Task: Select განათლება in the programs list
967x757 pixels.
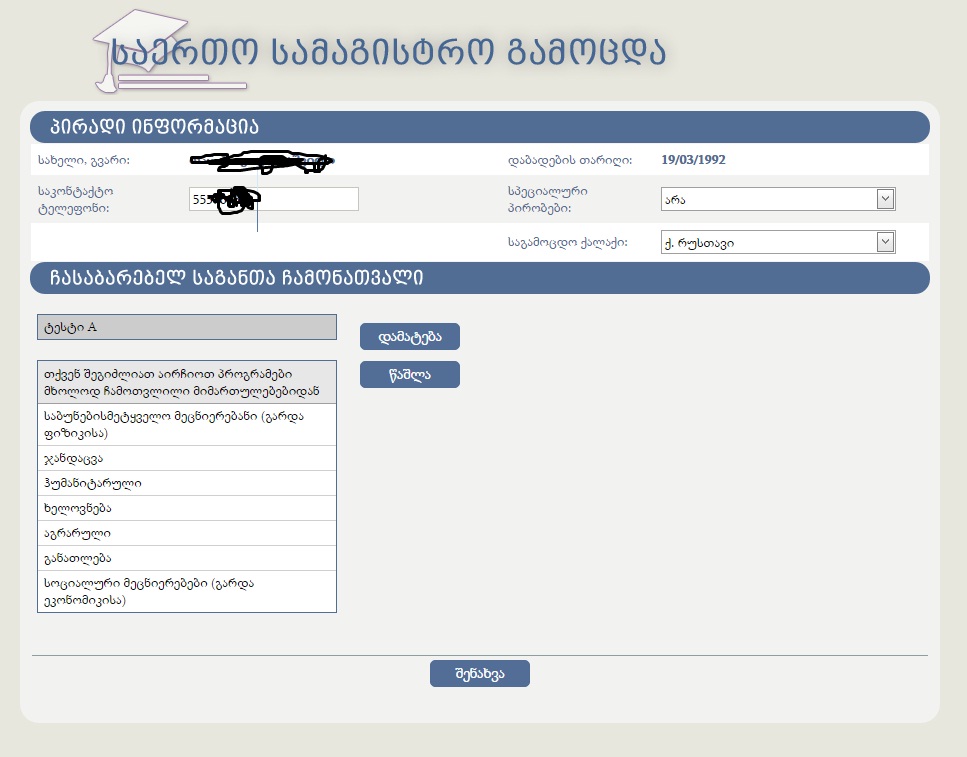Action: 187,558
